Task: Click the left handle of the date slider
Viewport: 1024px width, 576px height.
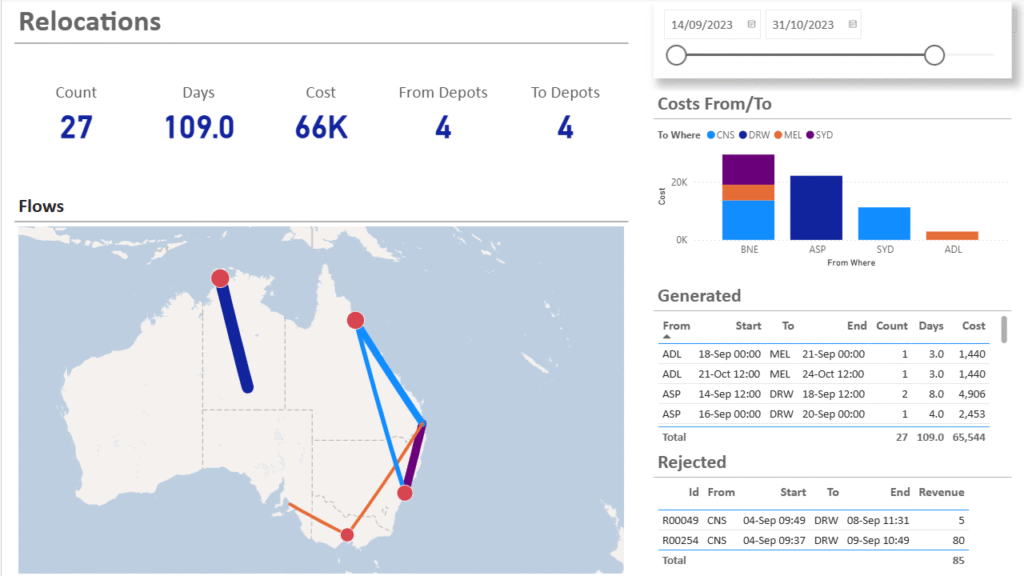Action: pyautogui.click(x=676, y=55)
